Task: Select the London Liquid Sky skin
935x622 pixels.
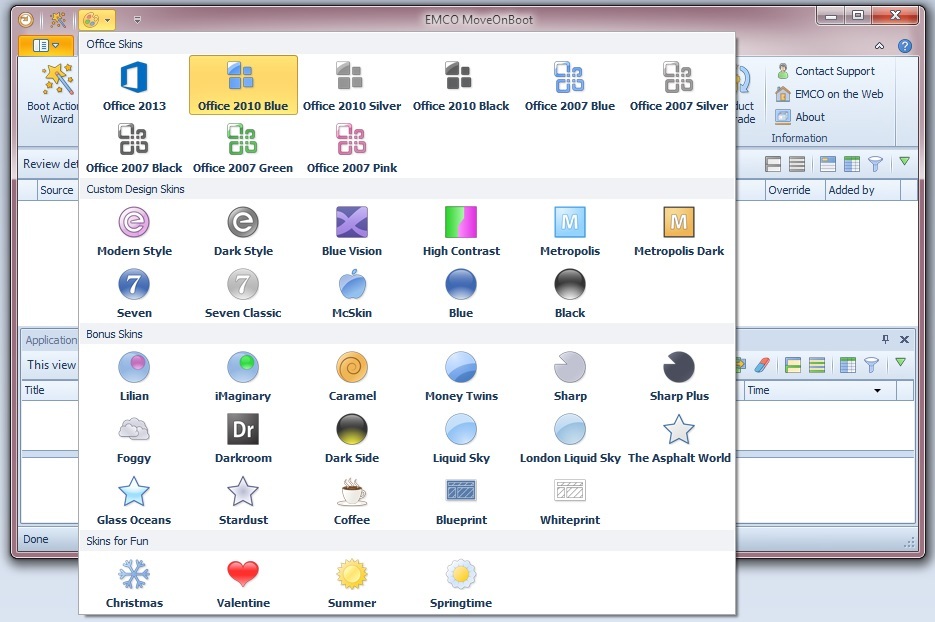Action: [570, 438]
